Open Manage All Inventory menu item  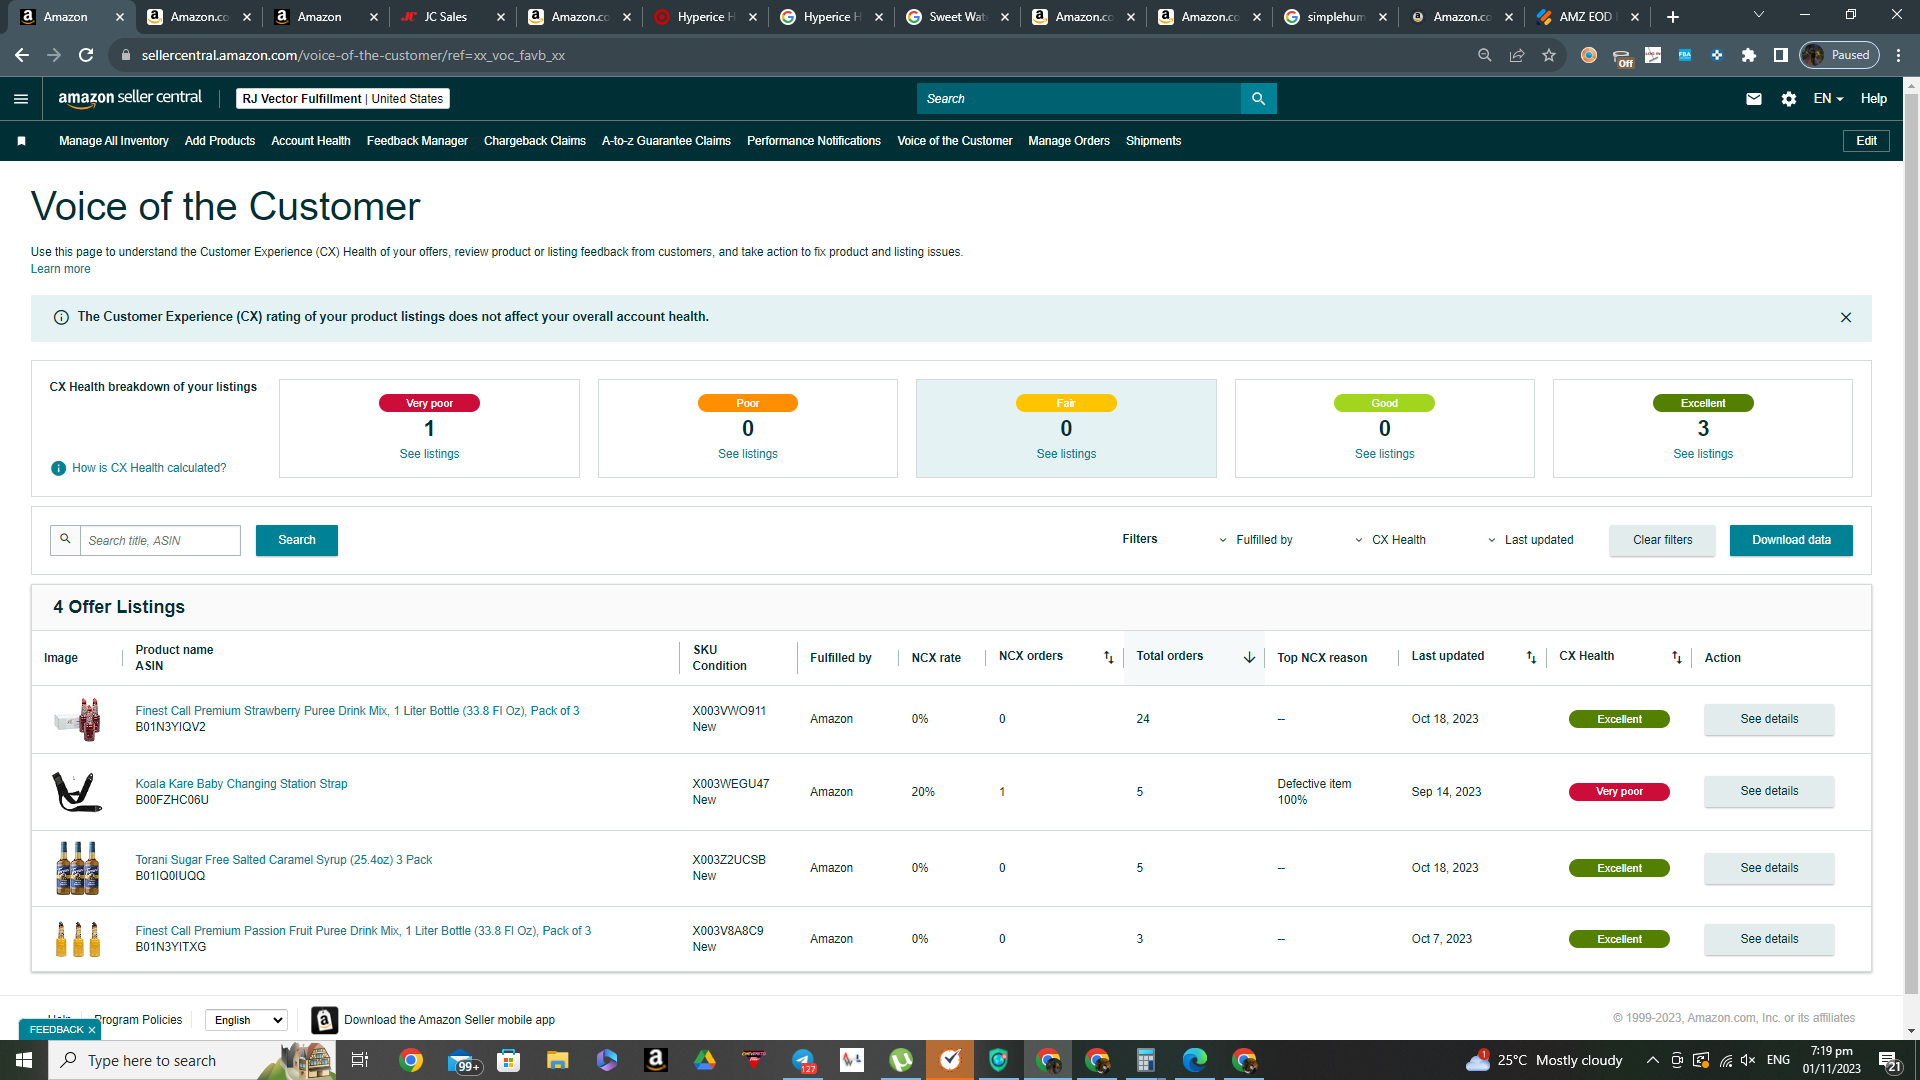[x=114, y=141]
